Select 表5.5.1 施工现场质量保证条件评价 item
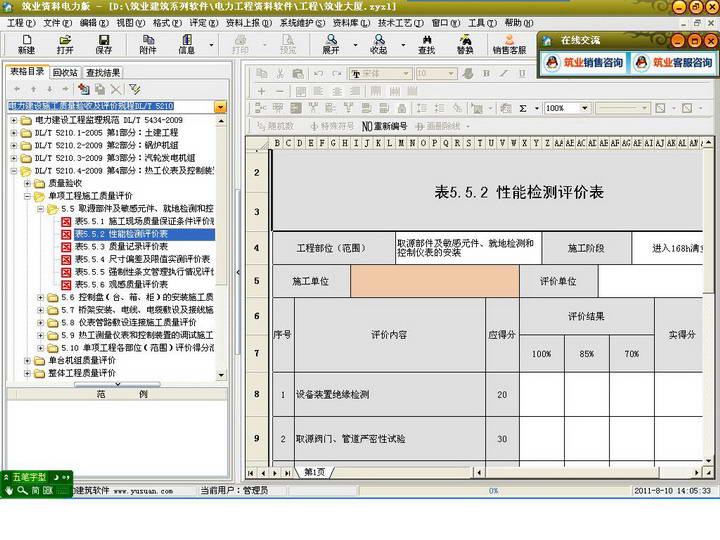The width and height of the screenshot is (720, 540). point(144,221)
